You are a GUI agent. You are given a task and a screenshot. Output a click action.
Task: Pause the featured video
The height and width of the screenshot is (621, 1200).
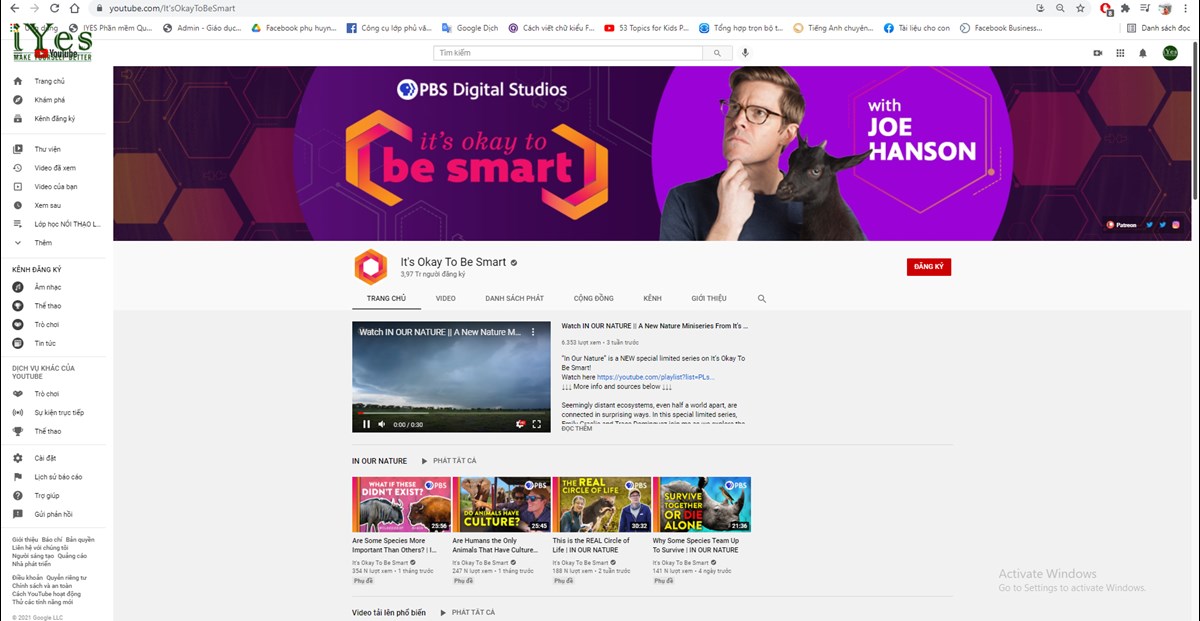click(x=366, y=424)
